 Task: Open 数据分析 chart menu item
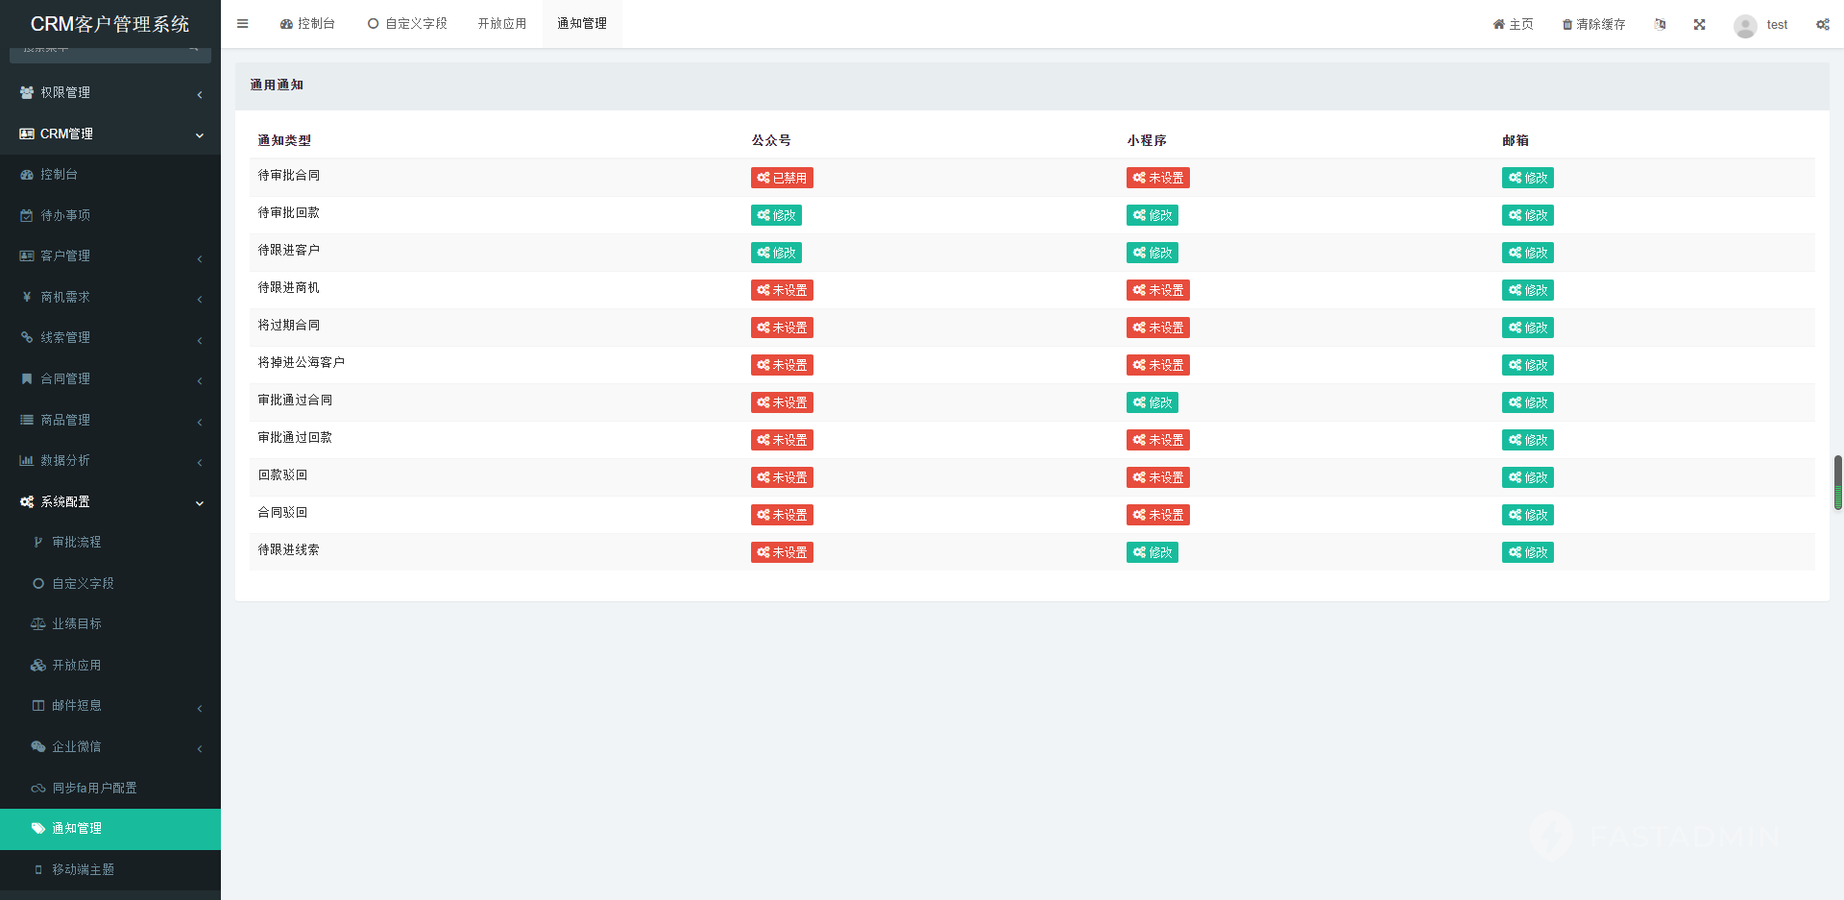pos(65,460)
